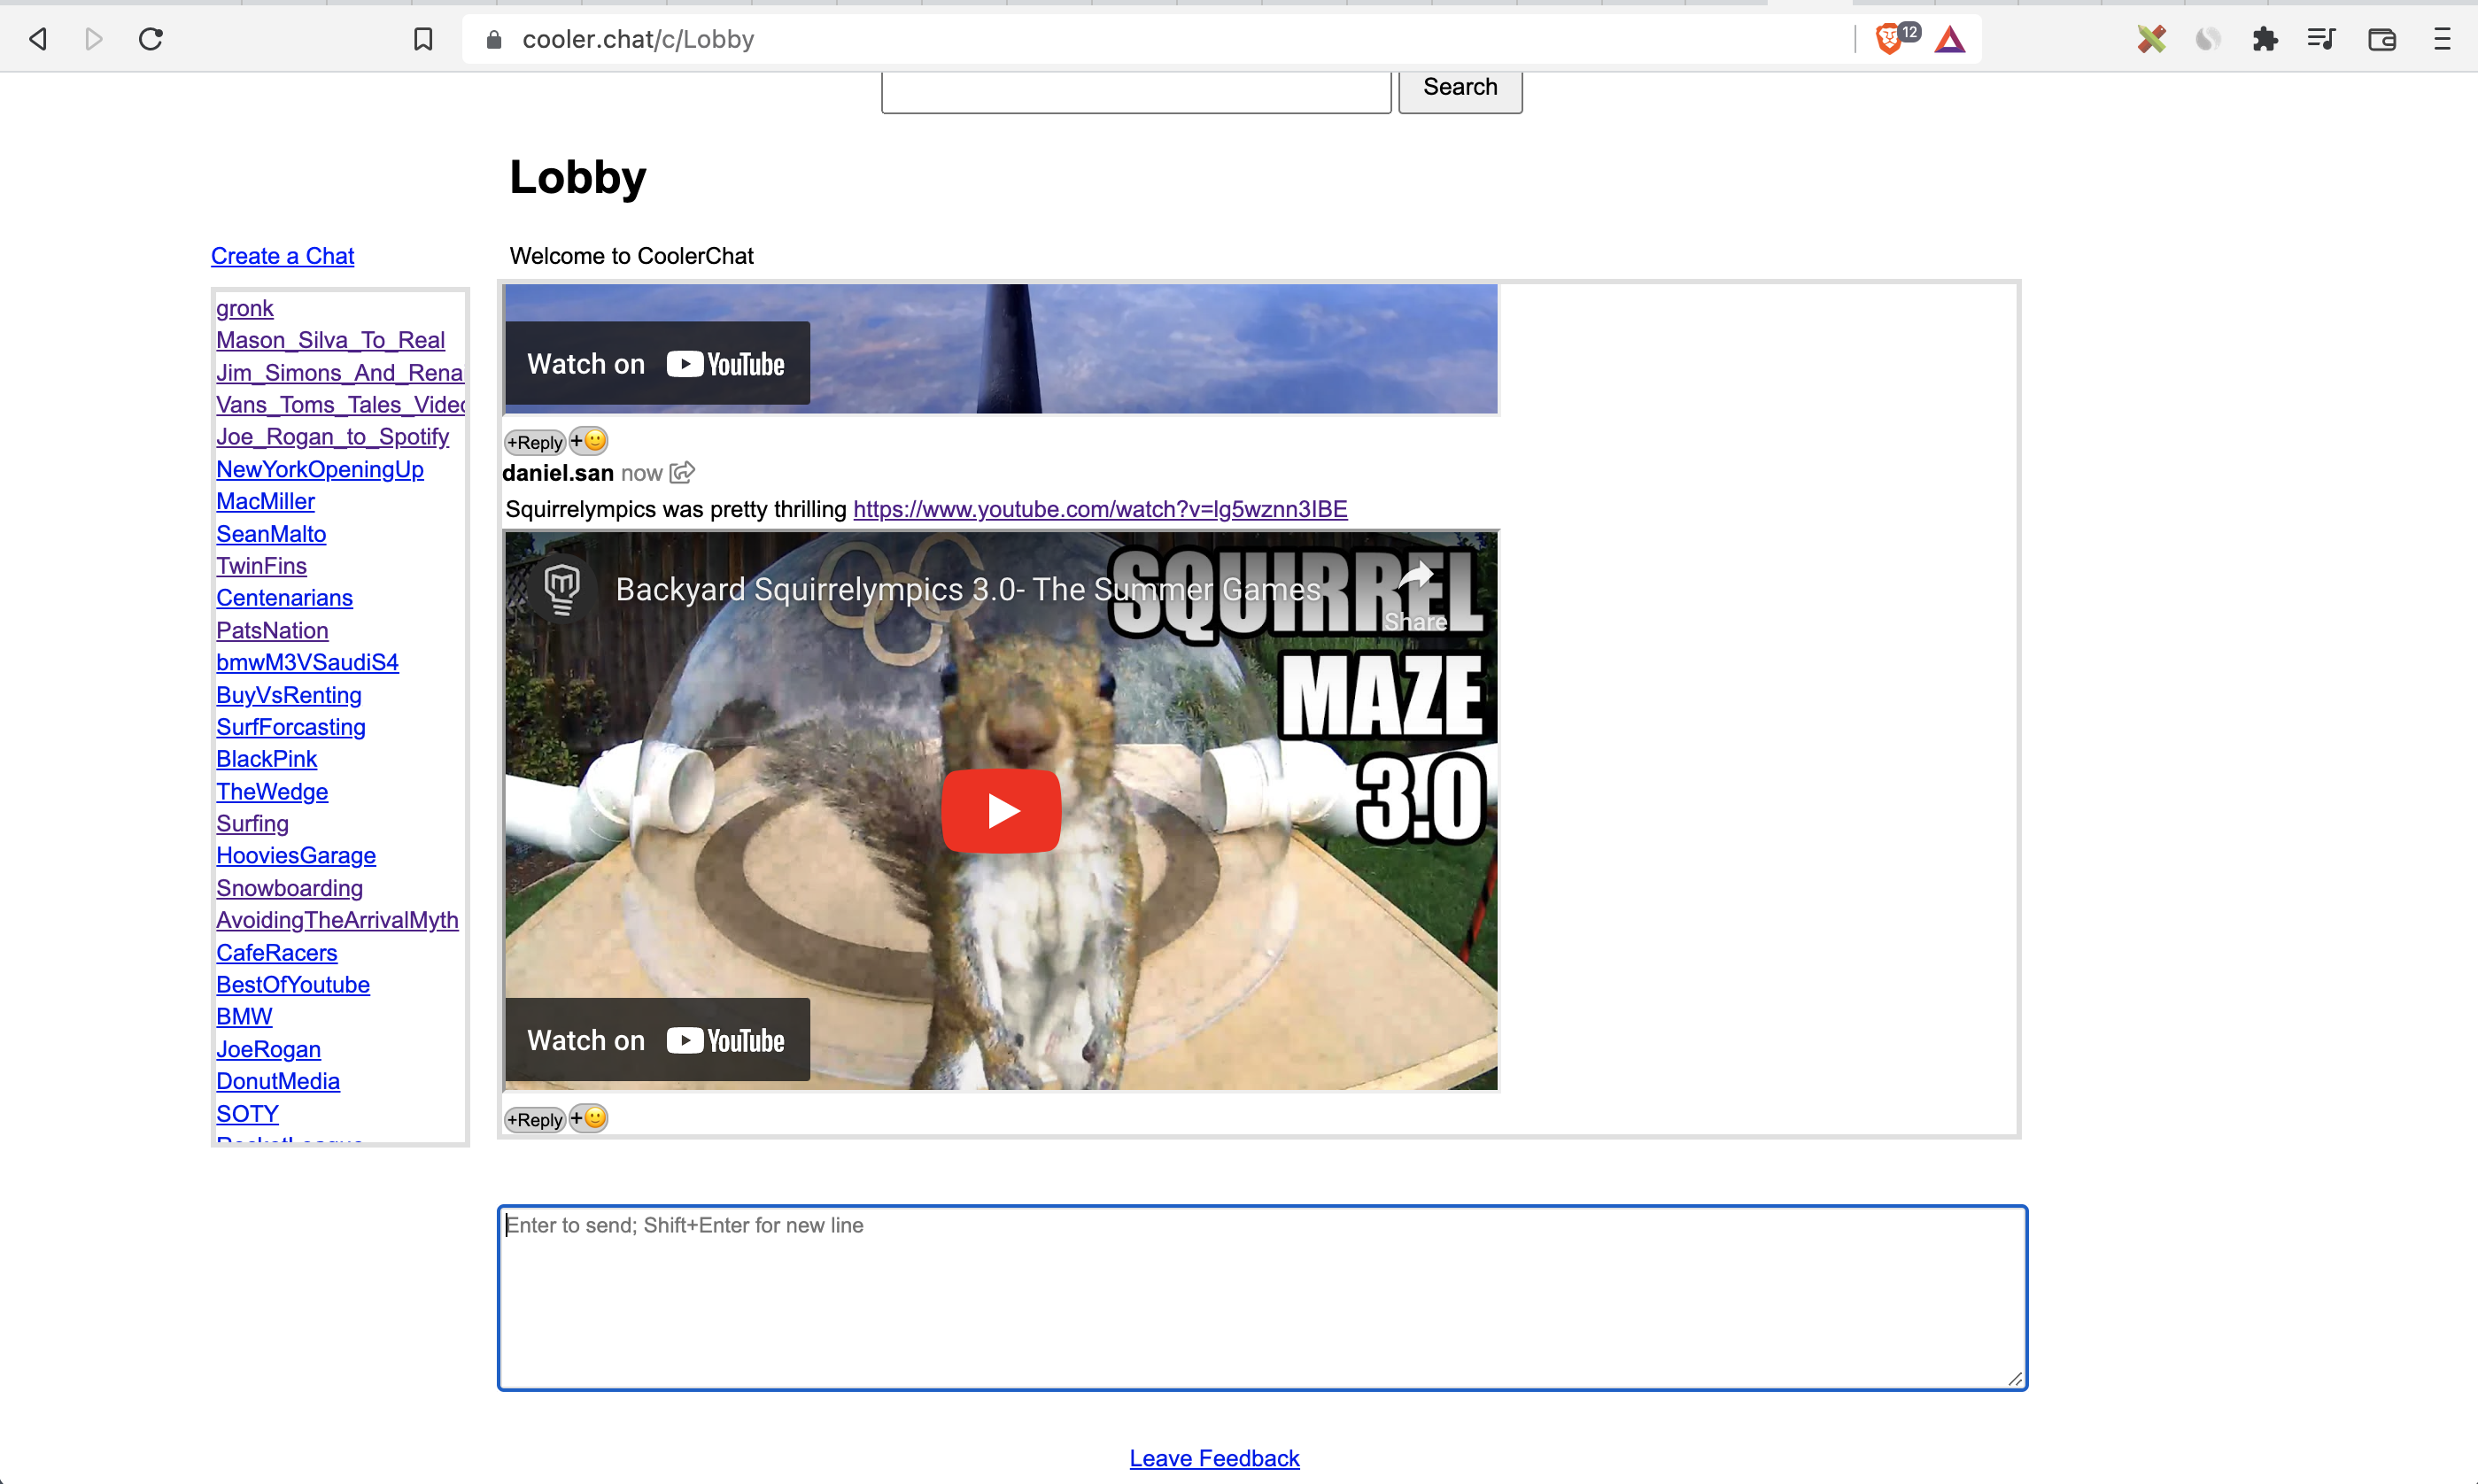Click the video Share arrow icon
Screen dimensions: 2478x1484
tap(1415, 576)
